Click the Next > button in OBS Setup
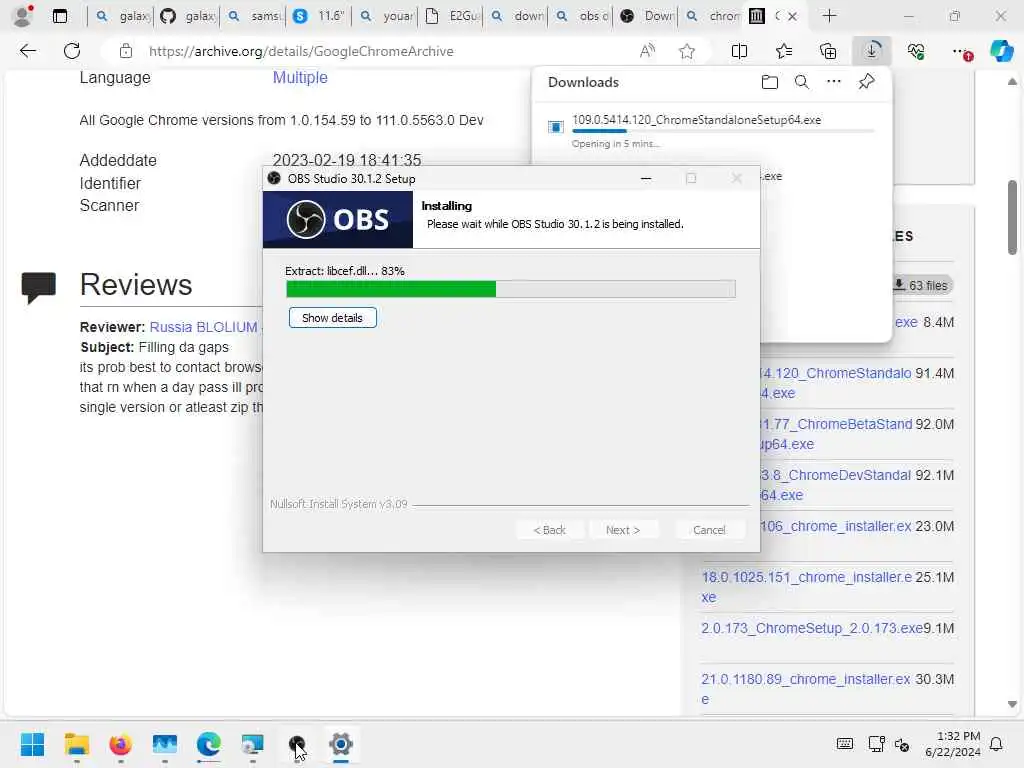 tap(622, 530)
